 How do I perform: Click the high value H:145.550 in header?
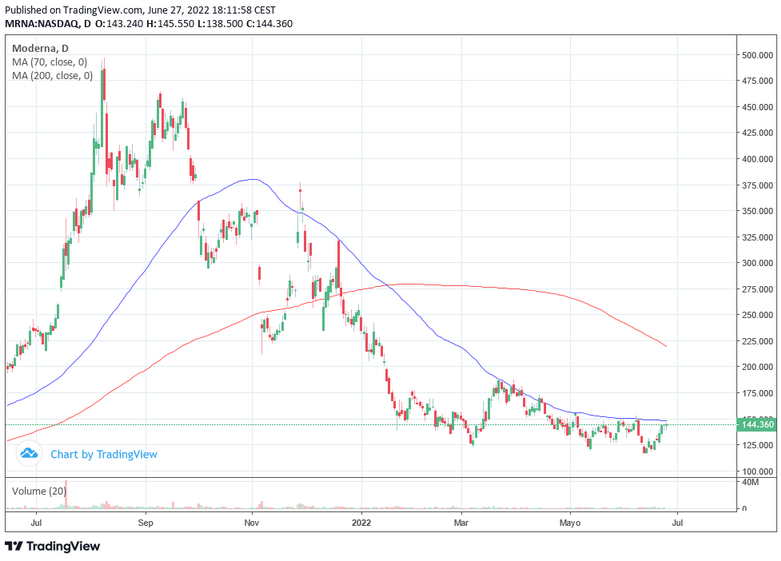170,23
